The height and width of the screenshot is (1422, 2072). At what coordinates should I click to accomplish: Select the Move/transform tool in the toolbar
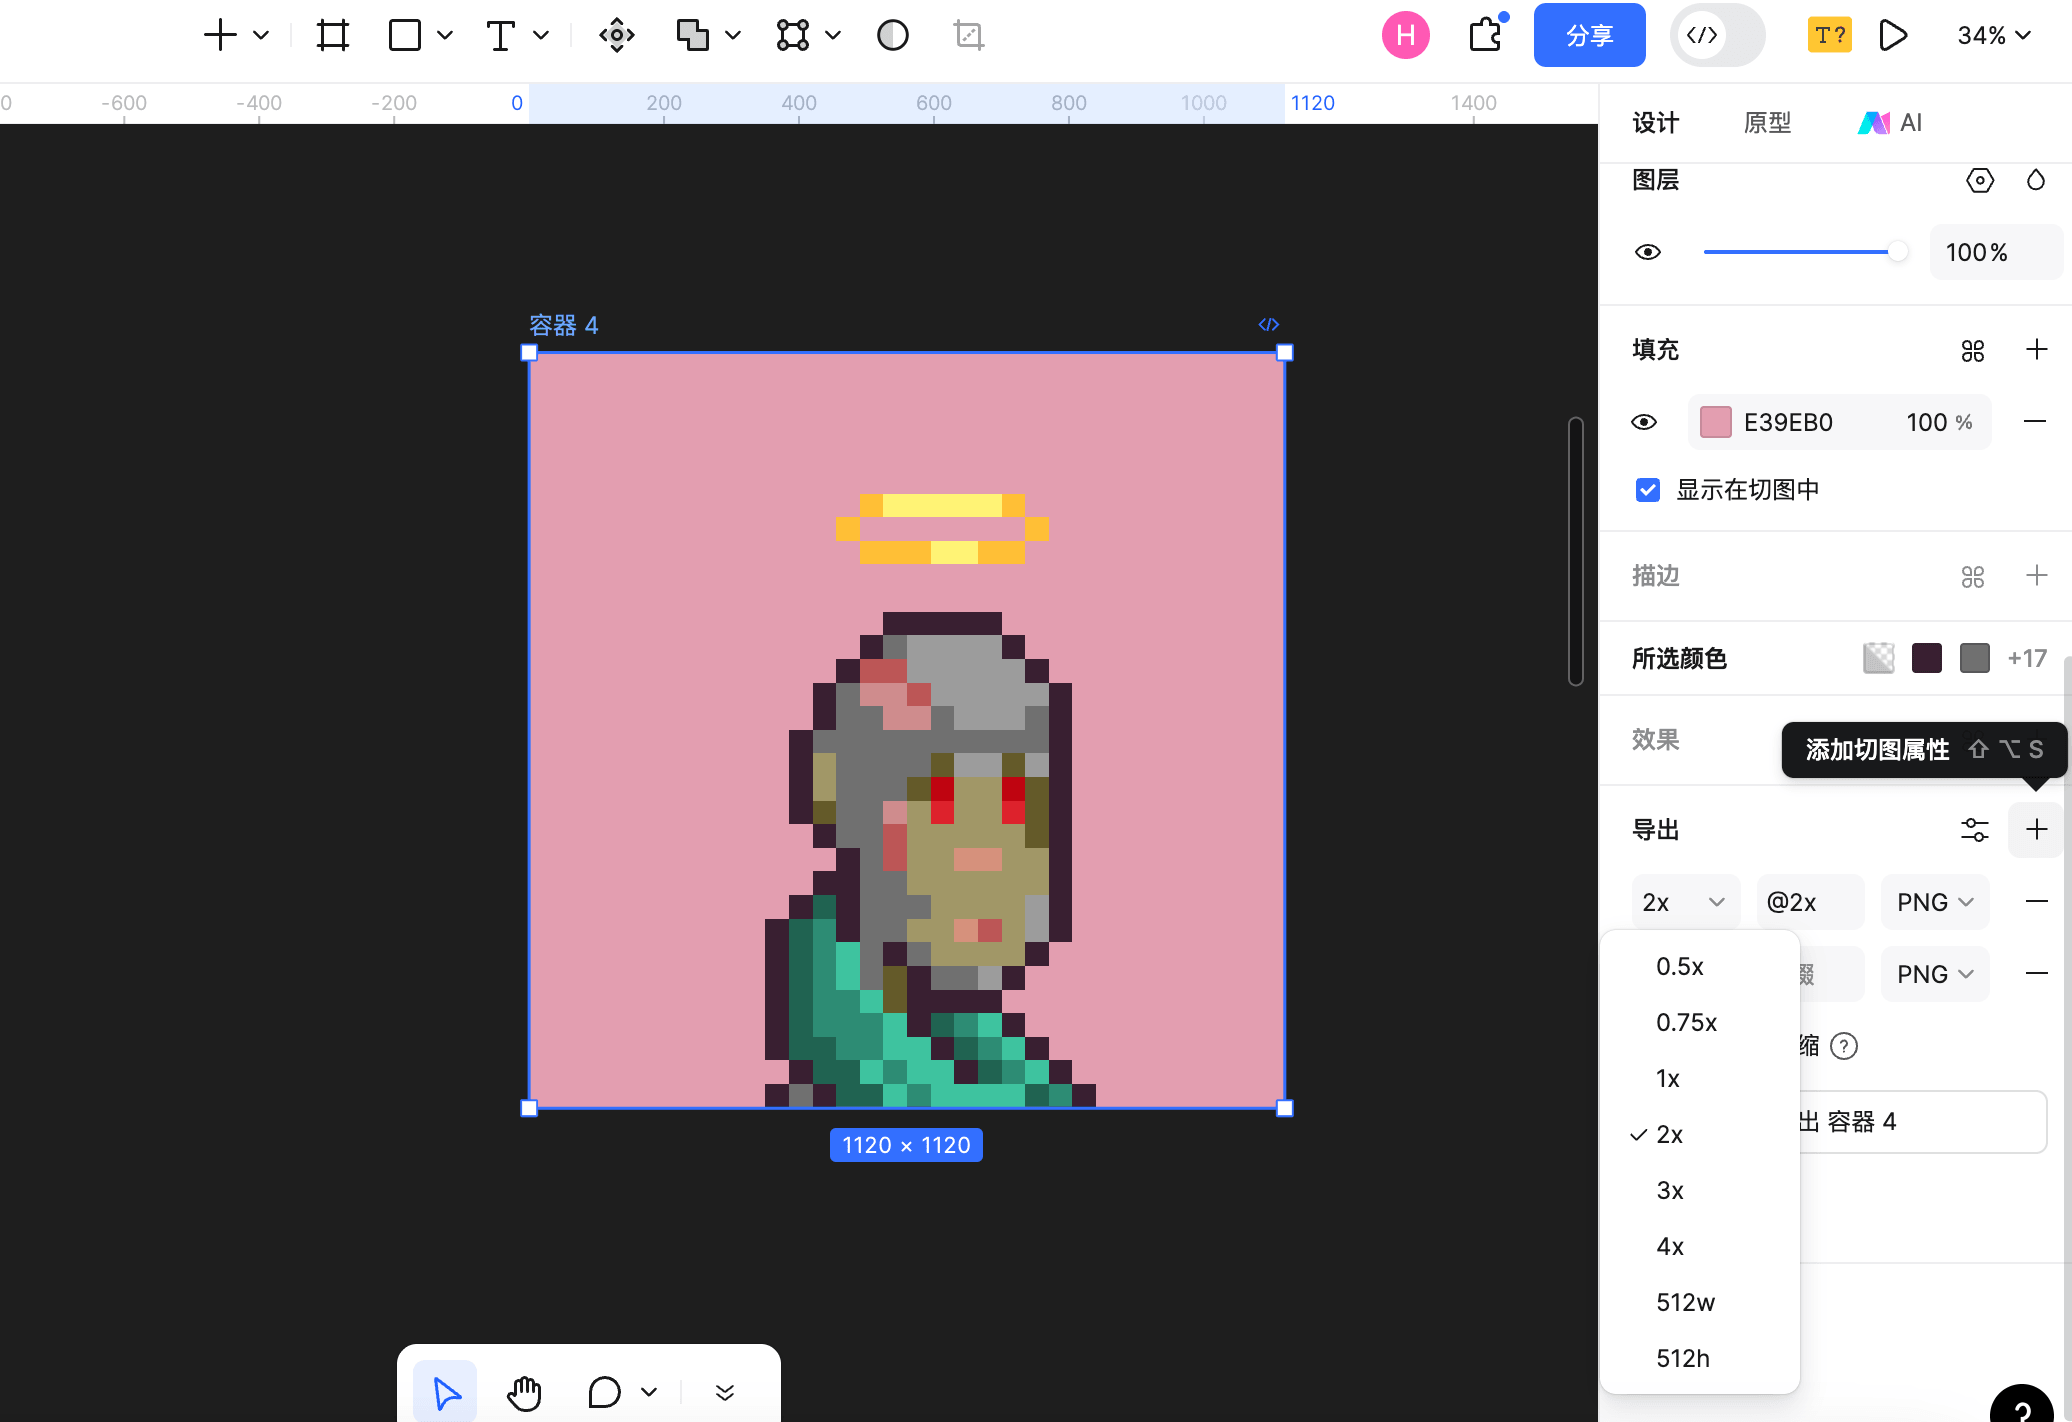click(x=617, y=34)
